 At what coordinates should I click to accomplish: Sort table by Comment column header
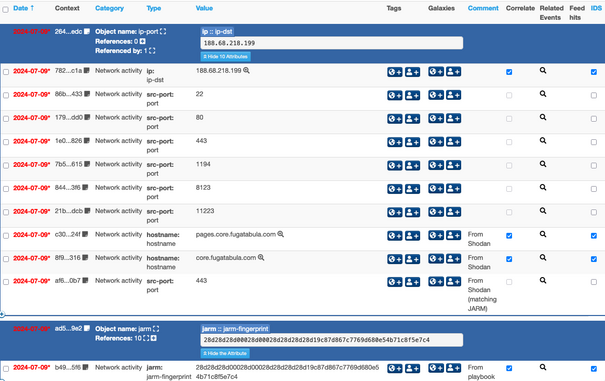tap(483, 8)
